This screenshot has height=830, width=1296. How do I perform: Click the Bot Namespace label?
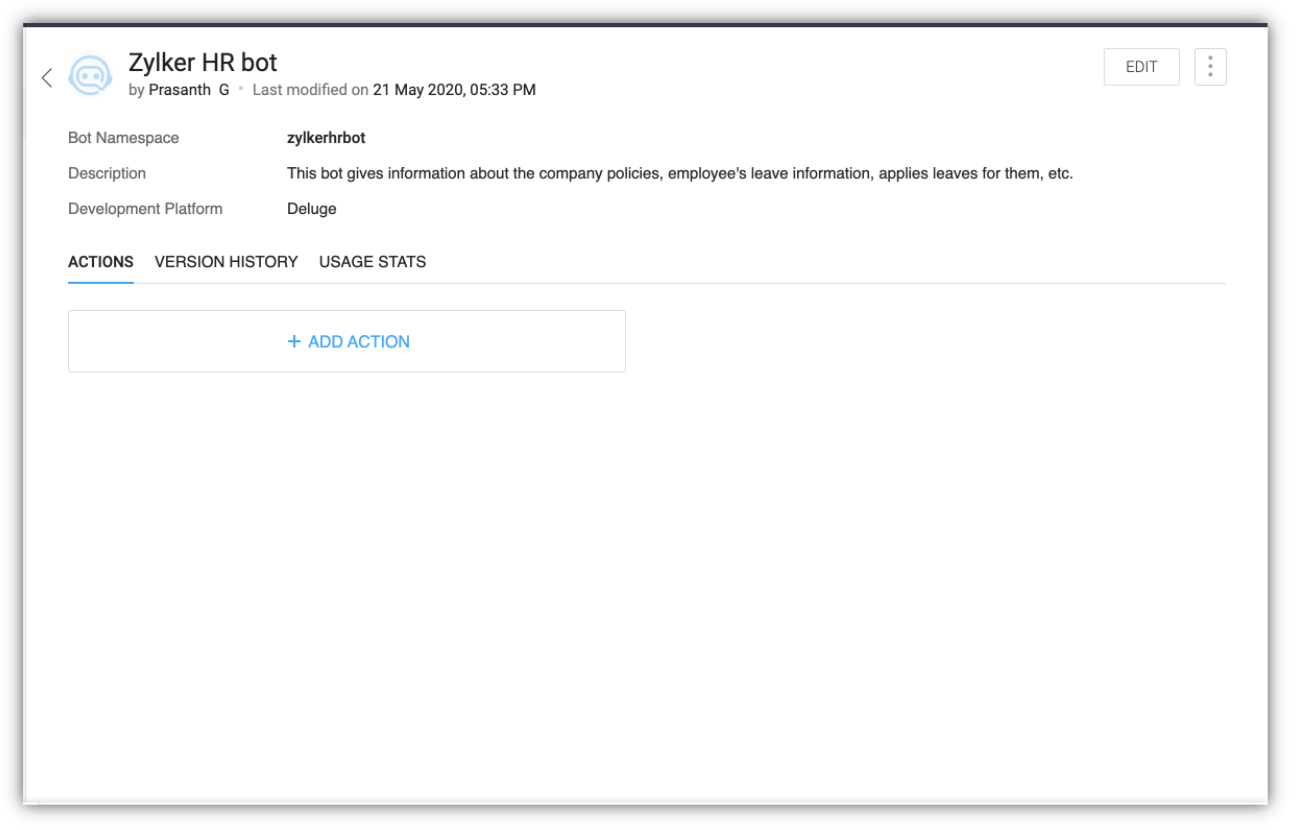[x=123, y=138]
